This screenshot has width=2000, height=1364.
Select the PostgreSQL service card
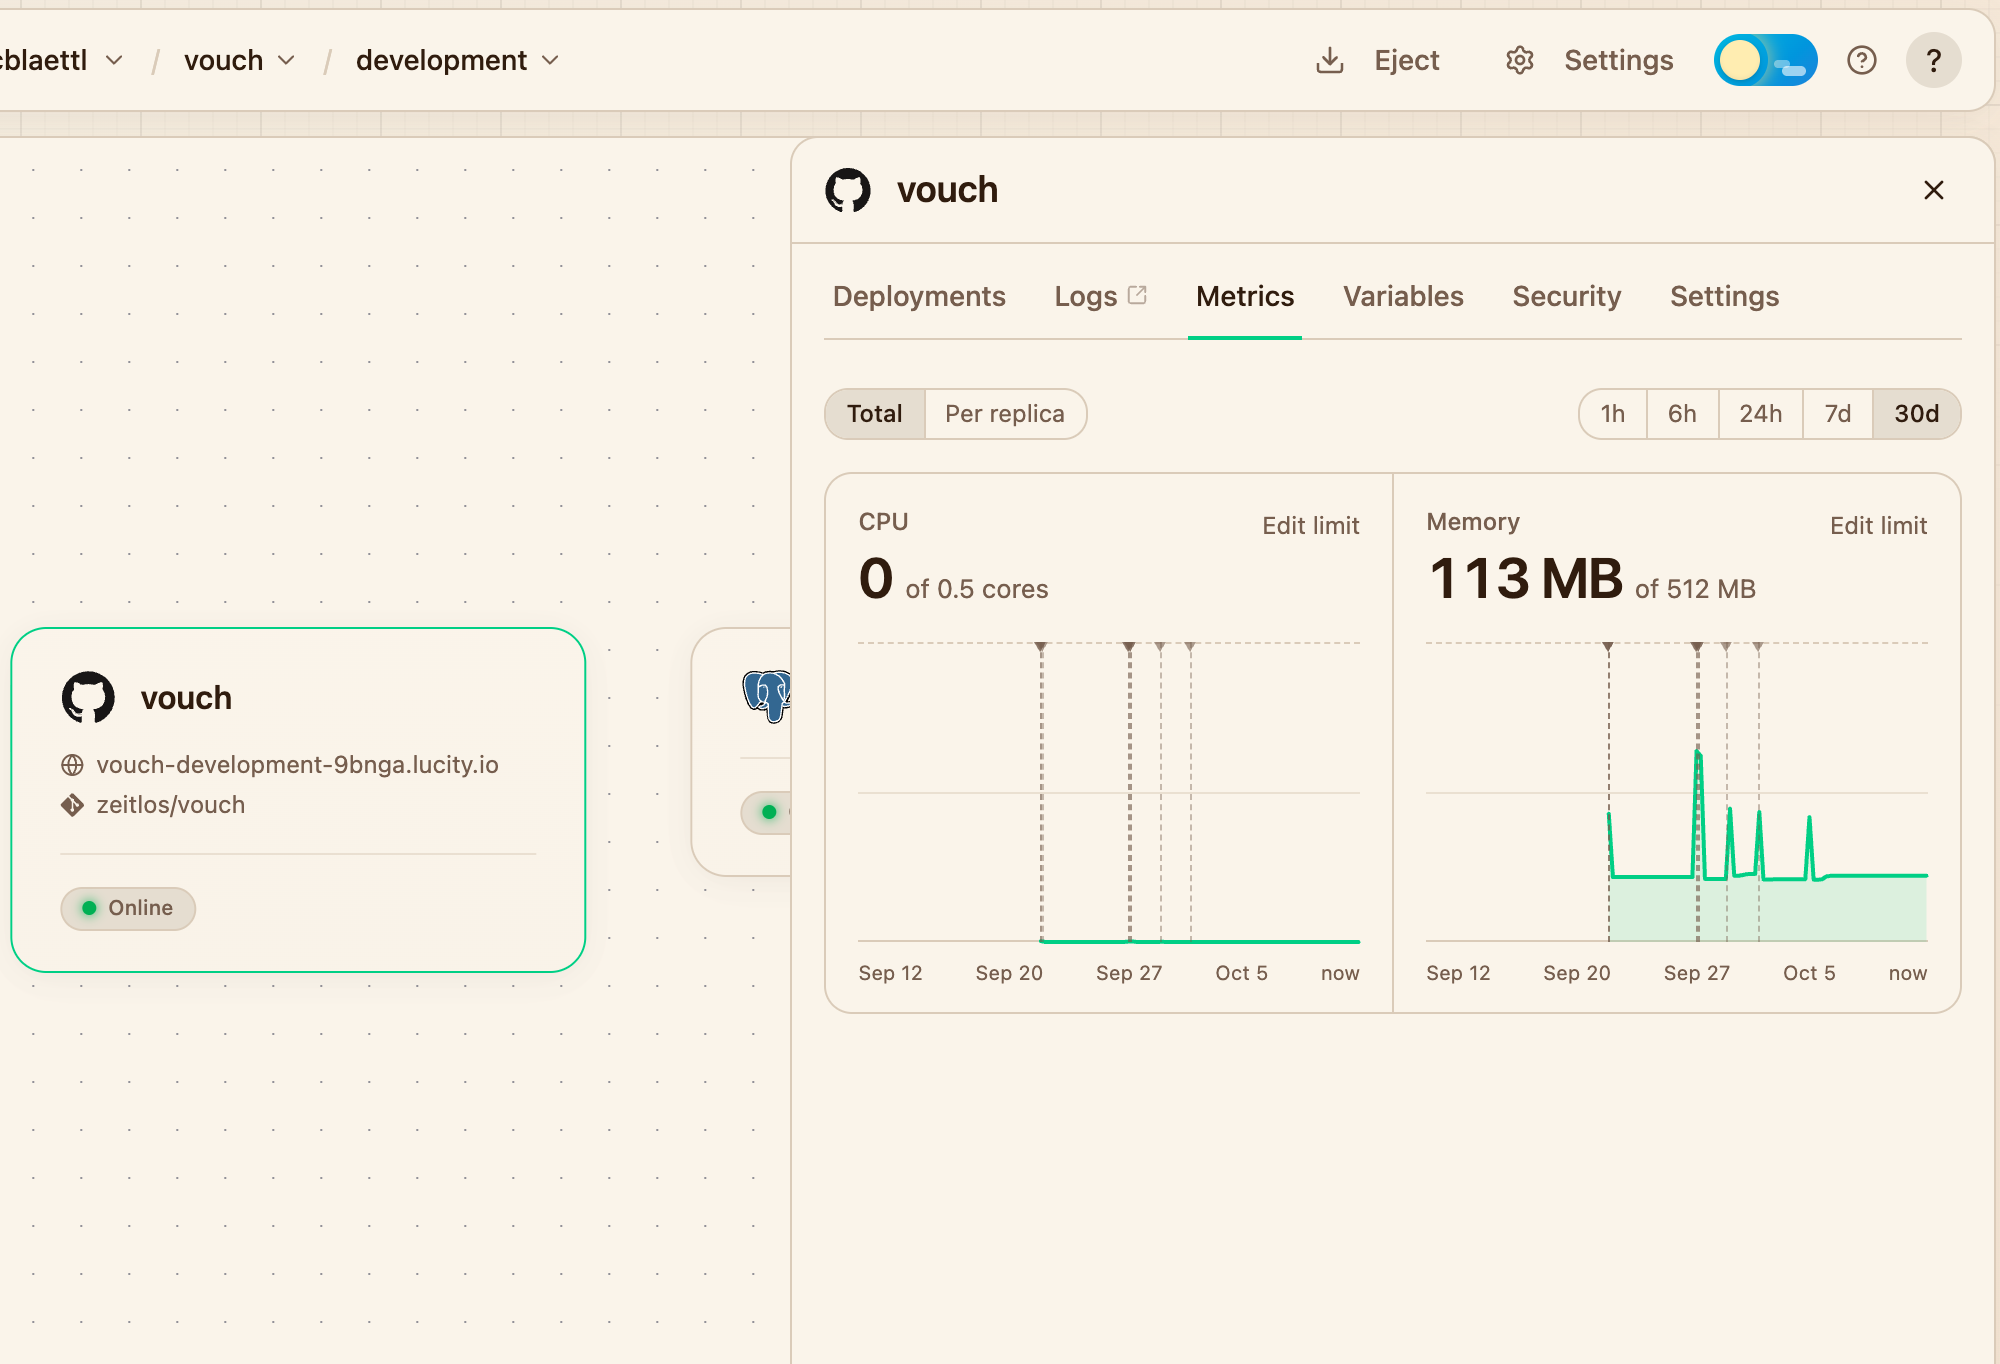tap(742, 752)
